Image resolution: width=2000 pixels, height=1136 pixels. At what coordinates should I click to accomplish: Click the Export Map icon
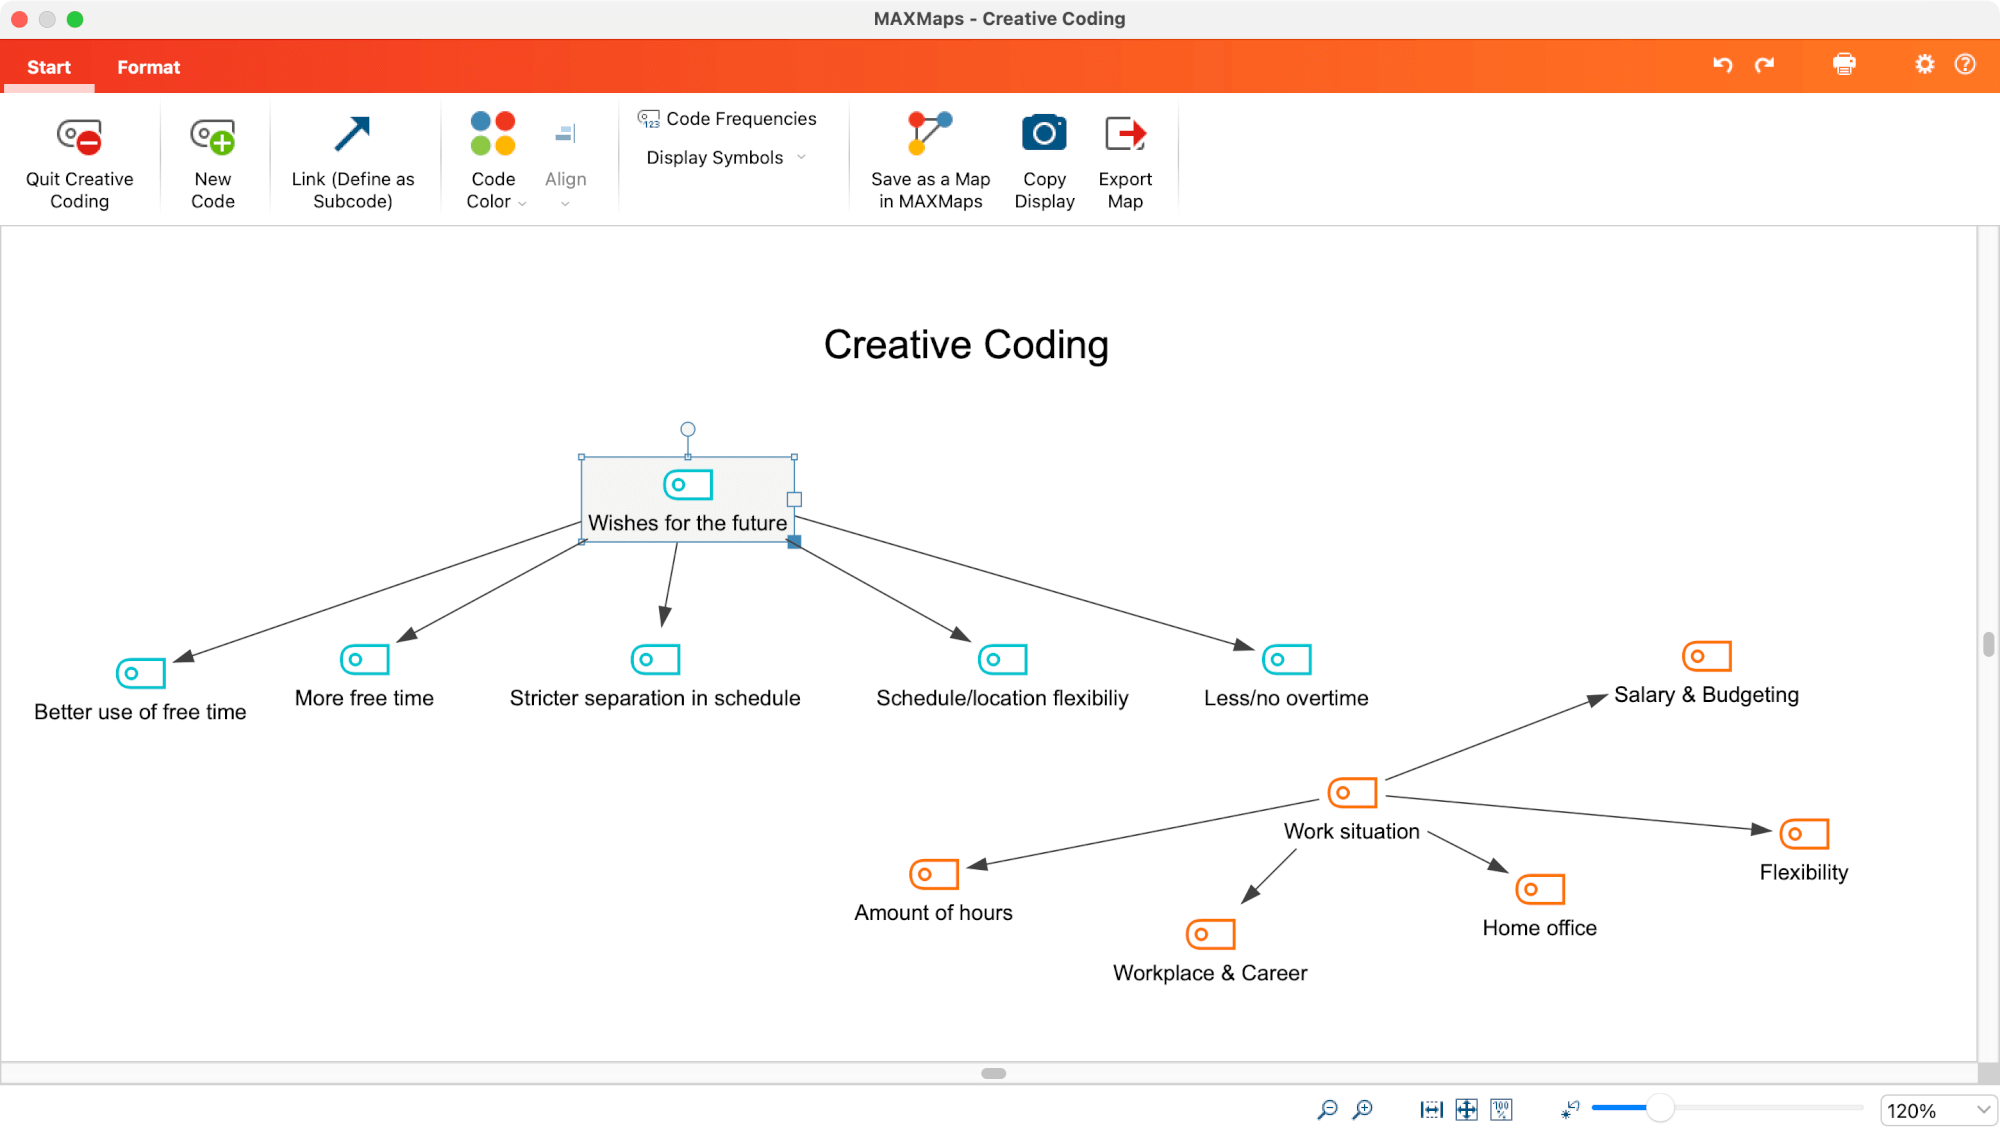(1125, 133)
